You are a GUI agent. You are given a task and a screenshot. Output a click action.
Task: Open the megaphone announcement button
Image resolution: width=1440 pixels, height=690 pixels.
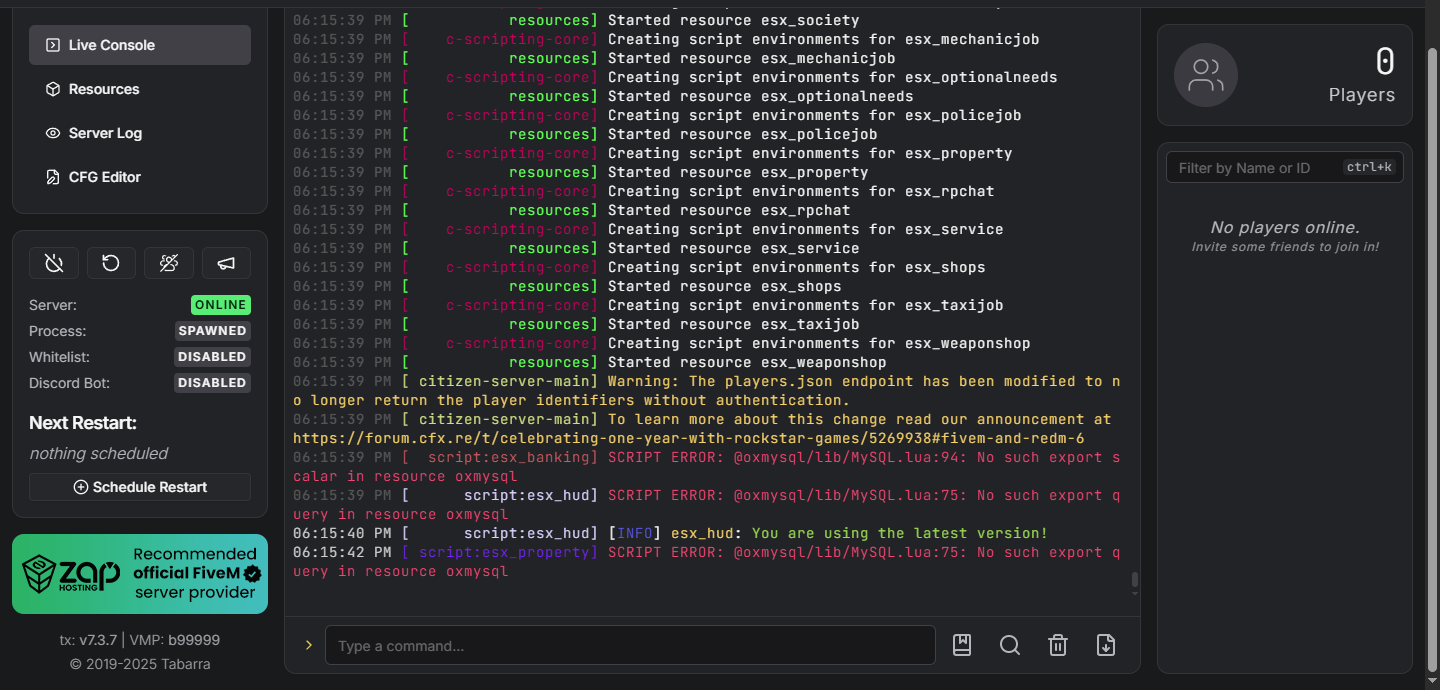pos(226,263)
